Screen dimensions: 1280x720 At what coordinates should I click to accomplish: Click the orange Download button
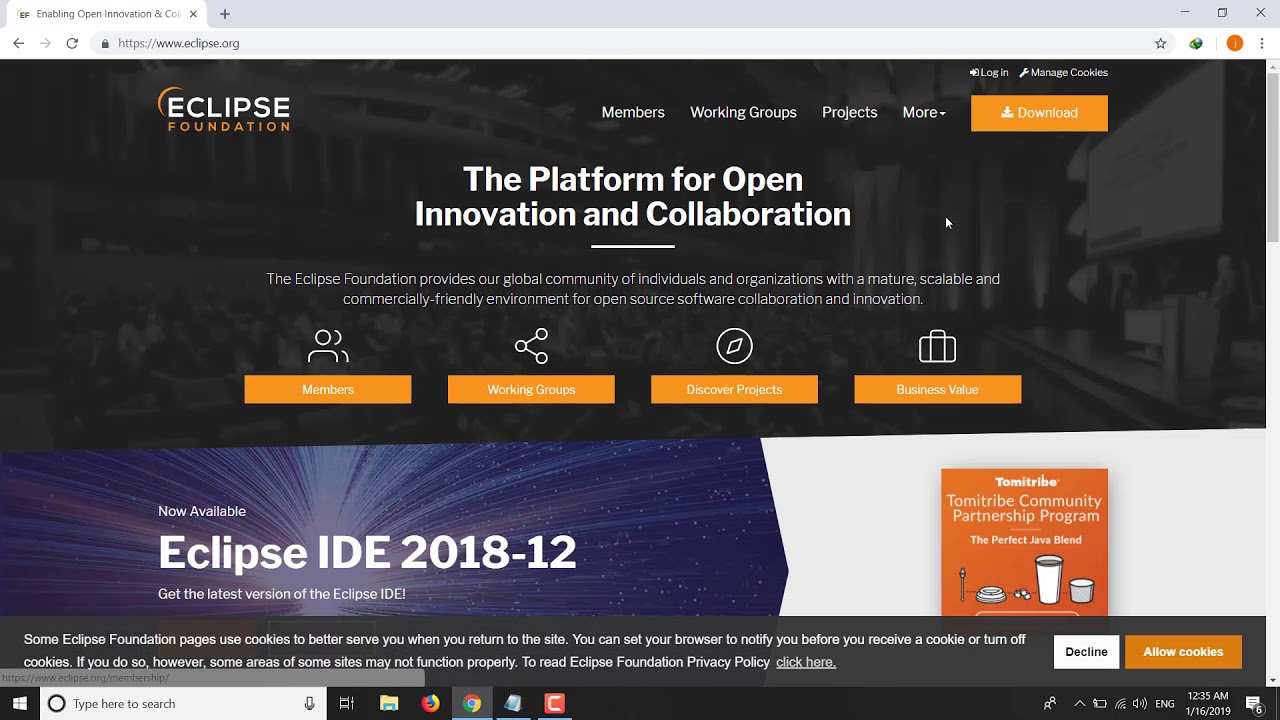(x=1039, y=113)
